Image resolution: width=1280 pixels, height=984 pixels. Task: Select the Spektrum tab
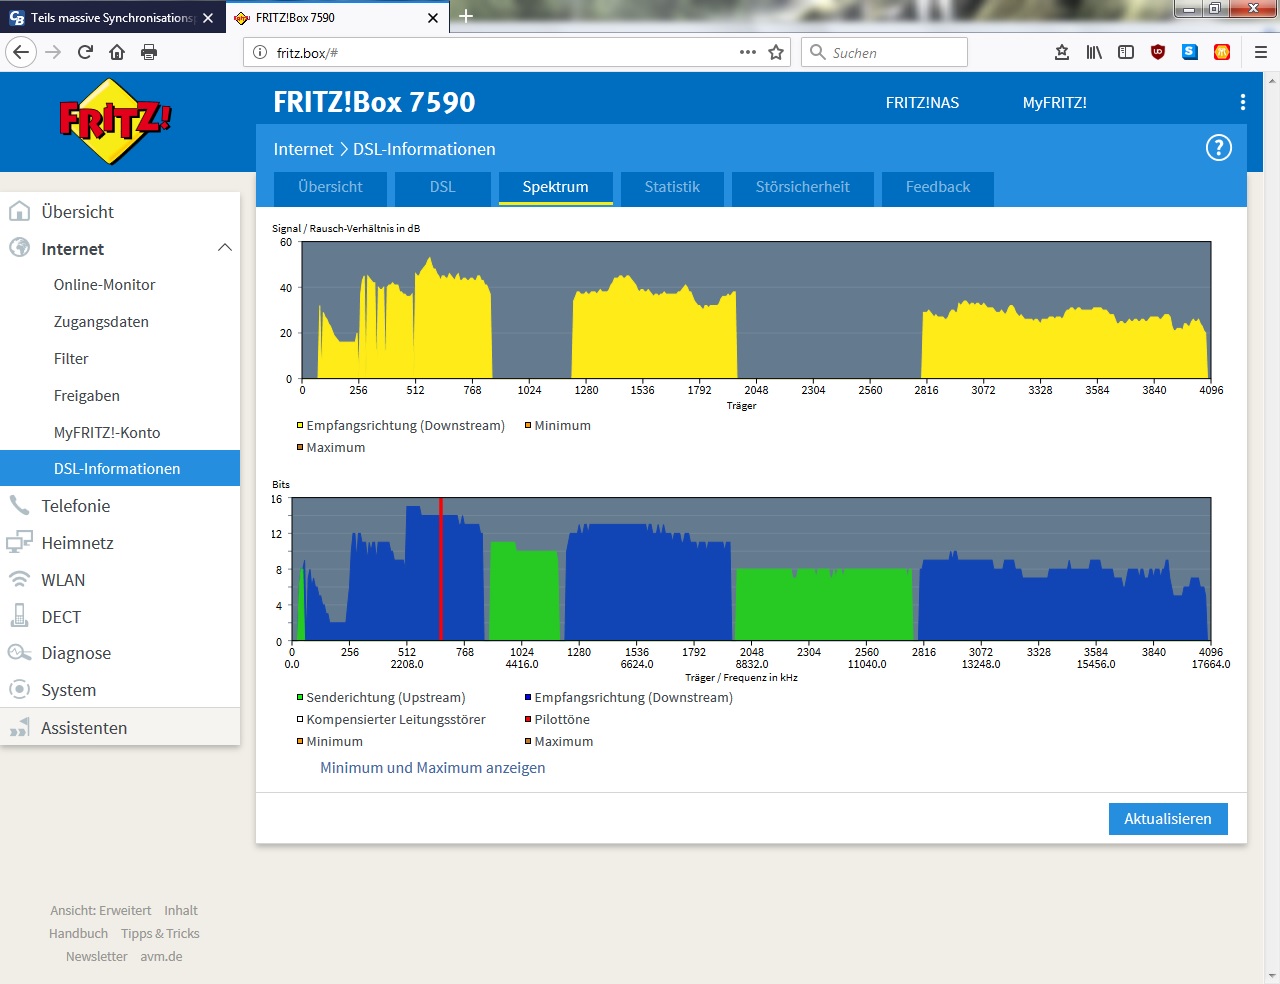[x=555, y=188]
